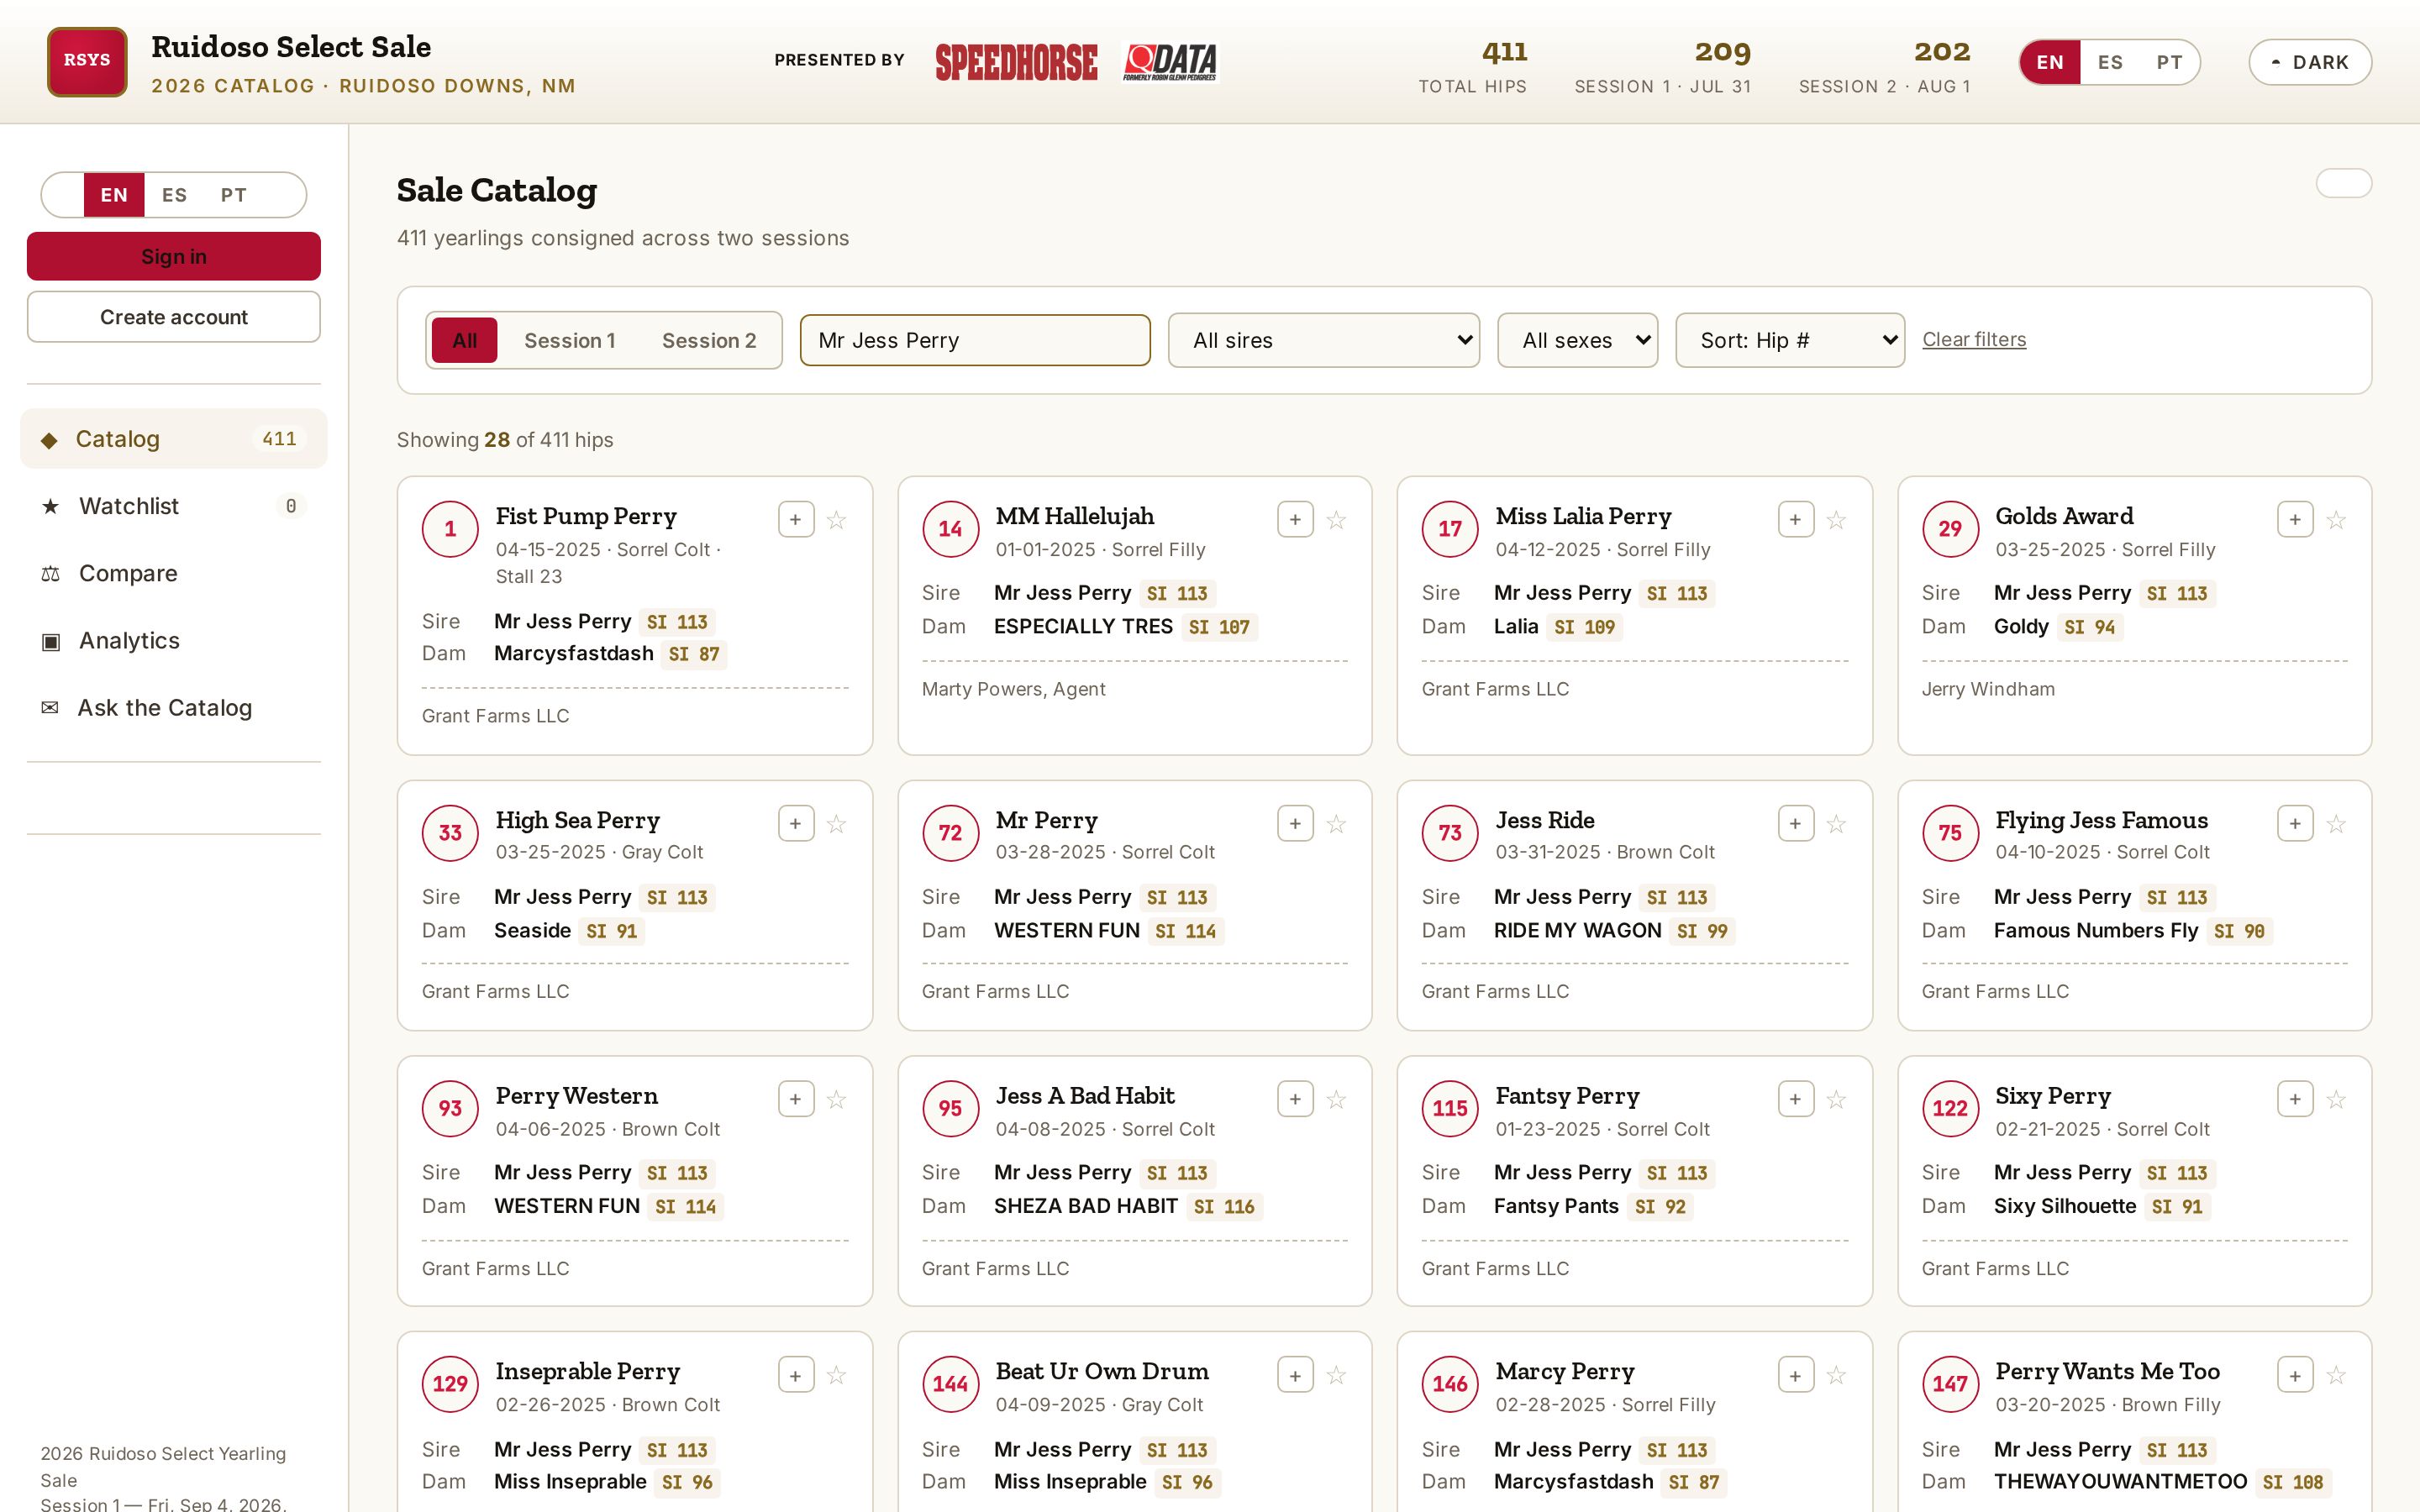This screenshot has width=2420, height=1512.
Task: Open Analytics in sidebar
Action: 174,640
